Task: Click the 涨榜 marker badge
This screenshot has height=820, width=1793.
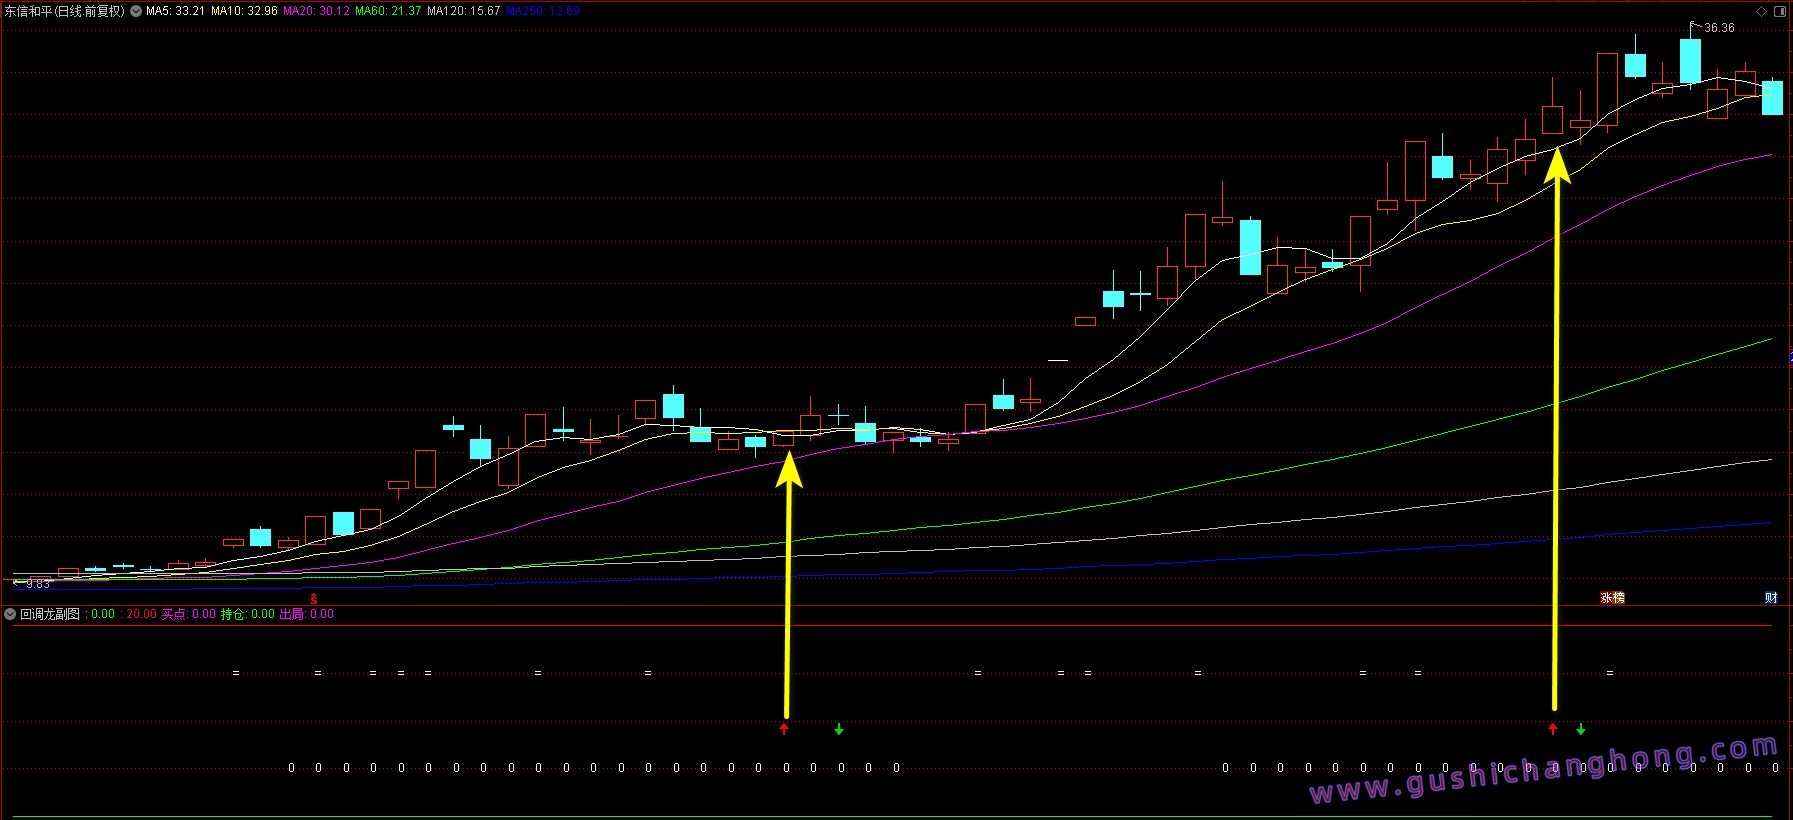Action: 1612,598
